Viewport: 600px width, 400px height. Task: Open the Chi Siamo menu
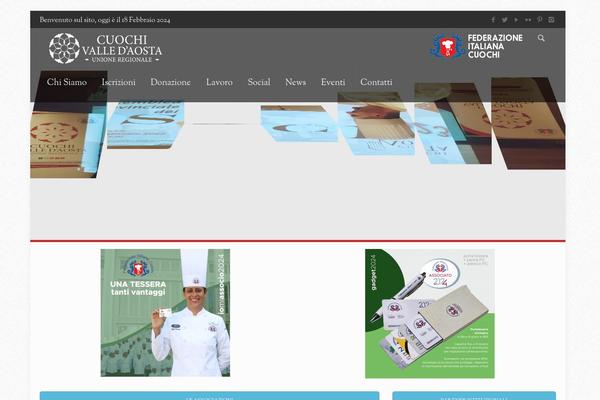tap(67, 83)
